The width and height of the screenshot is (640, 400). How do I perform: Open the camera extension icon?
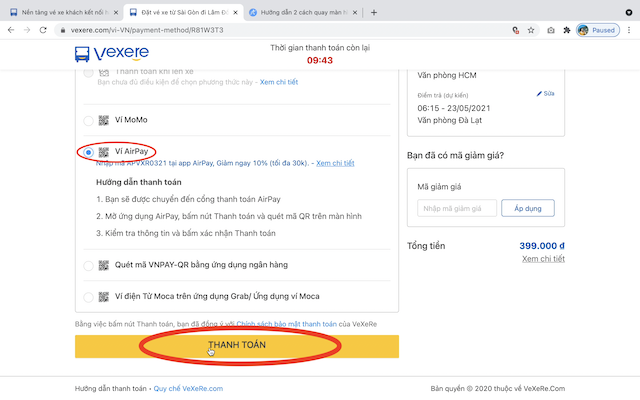tap(551, 30)
